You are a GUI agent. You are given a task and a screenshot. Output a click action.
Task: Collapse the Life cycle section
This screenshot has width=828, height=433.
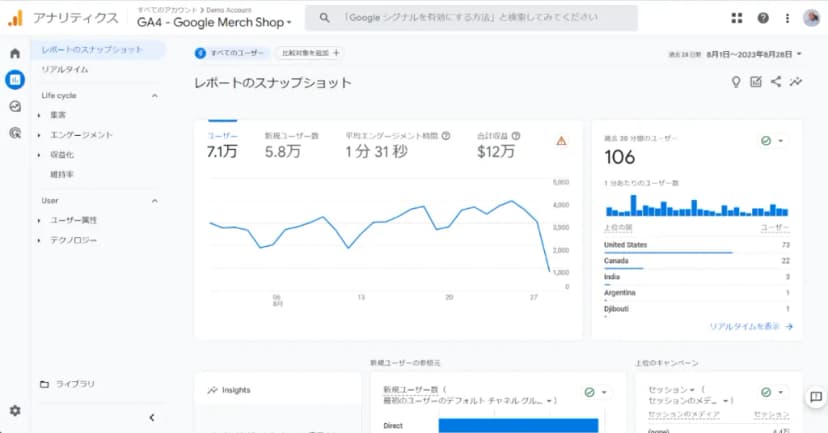154,96
